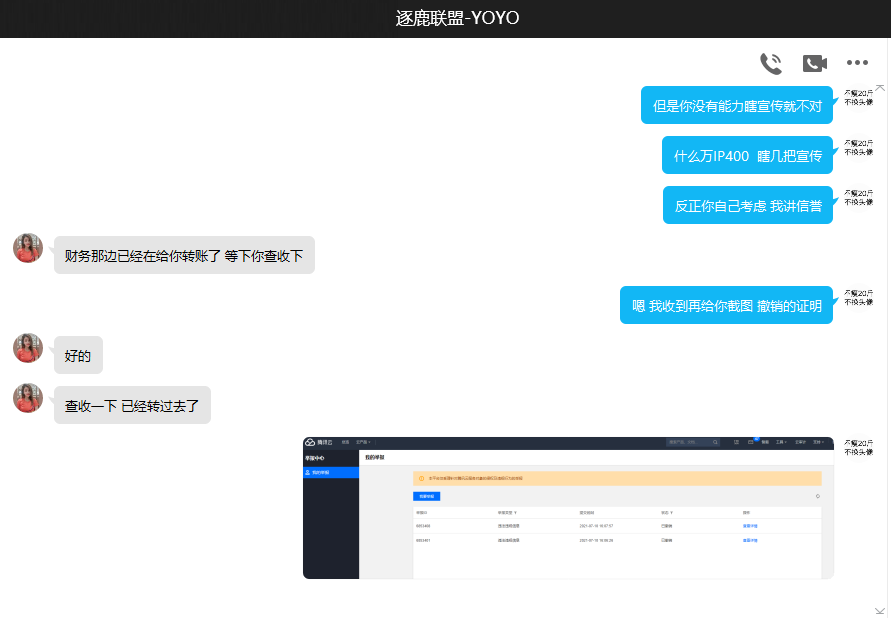Click own avatar beside the screenshot image message

click(x=858, y=447)
